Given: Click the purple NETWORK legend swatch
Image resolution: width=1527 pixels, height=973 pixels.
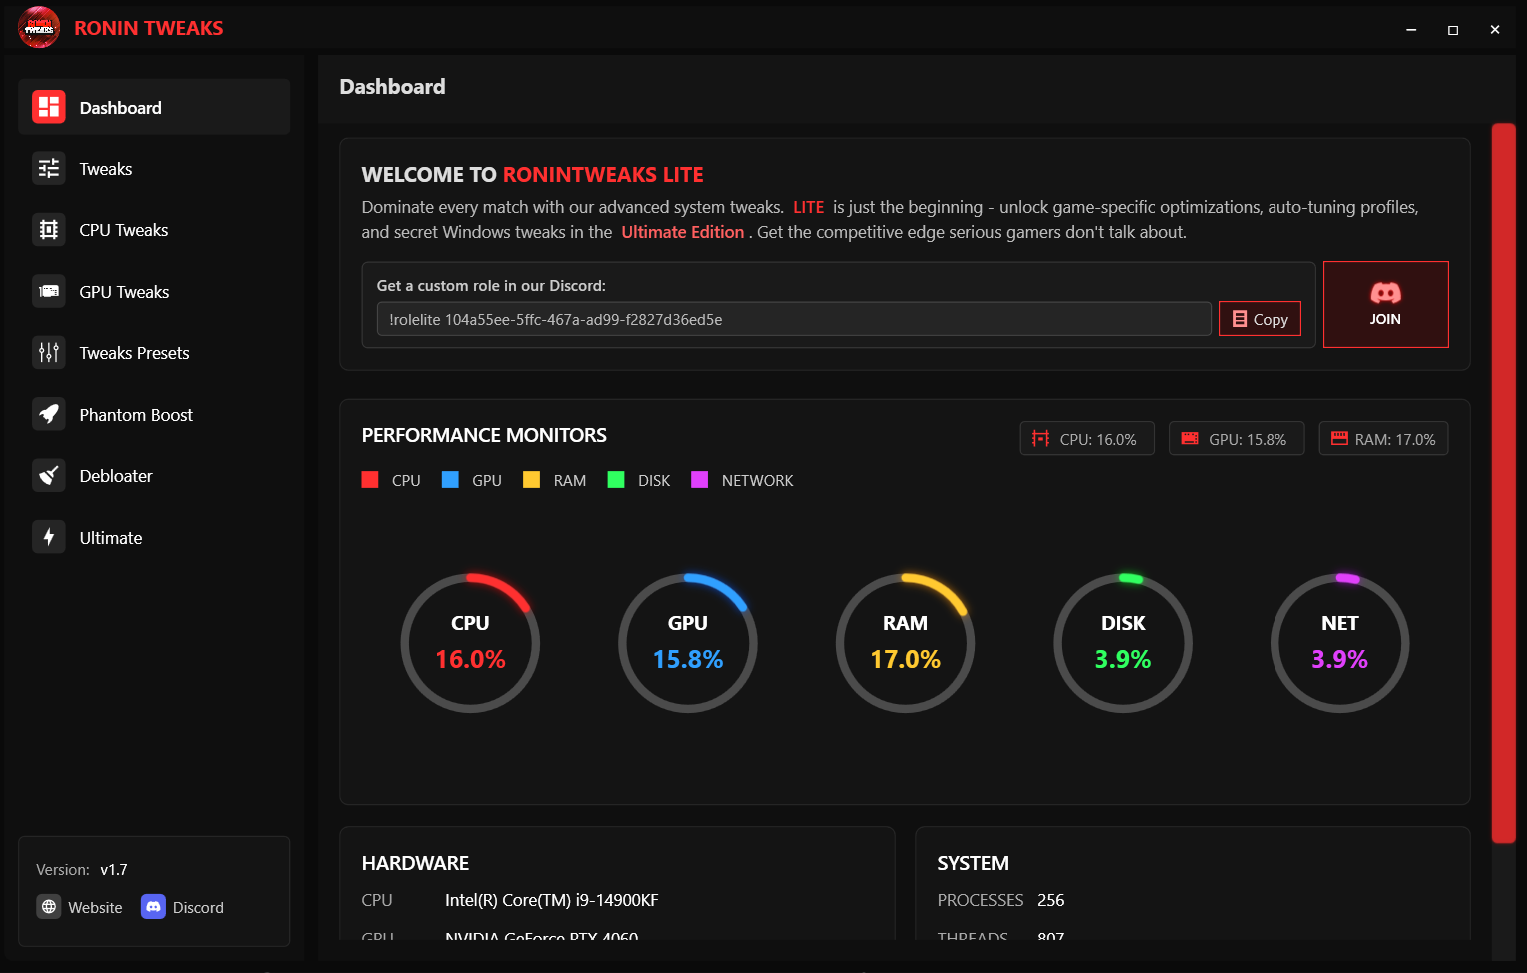Looking at the screenshot, I should 700,480.
